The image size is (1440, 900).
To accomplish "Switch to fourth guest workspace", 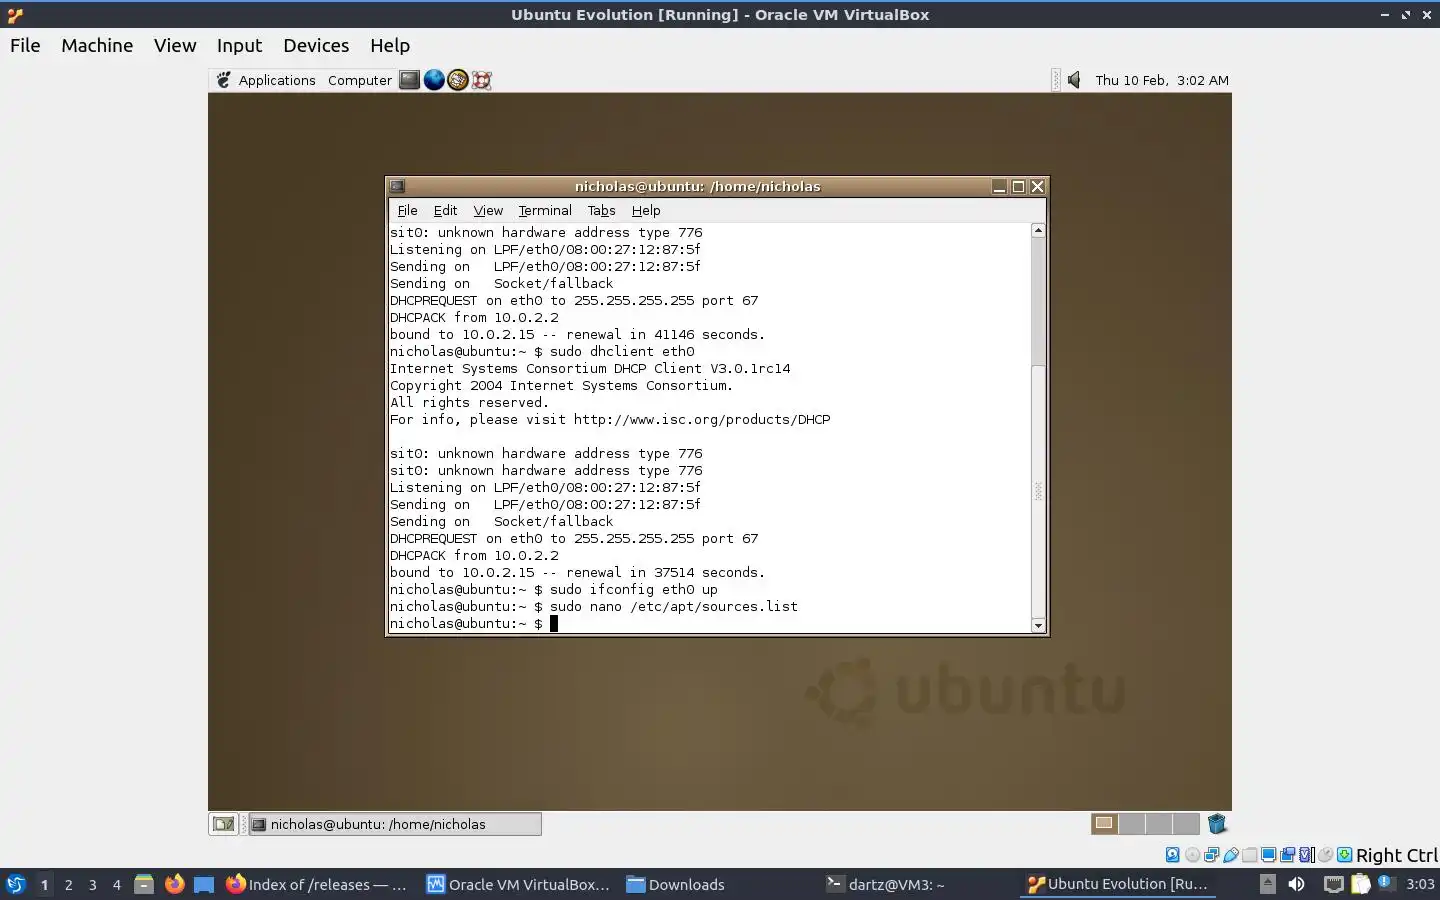I will [x=1186, y=824].
